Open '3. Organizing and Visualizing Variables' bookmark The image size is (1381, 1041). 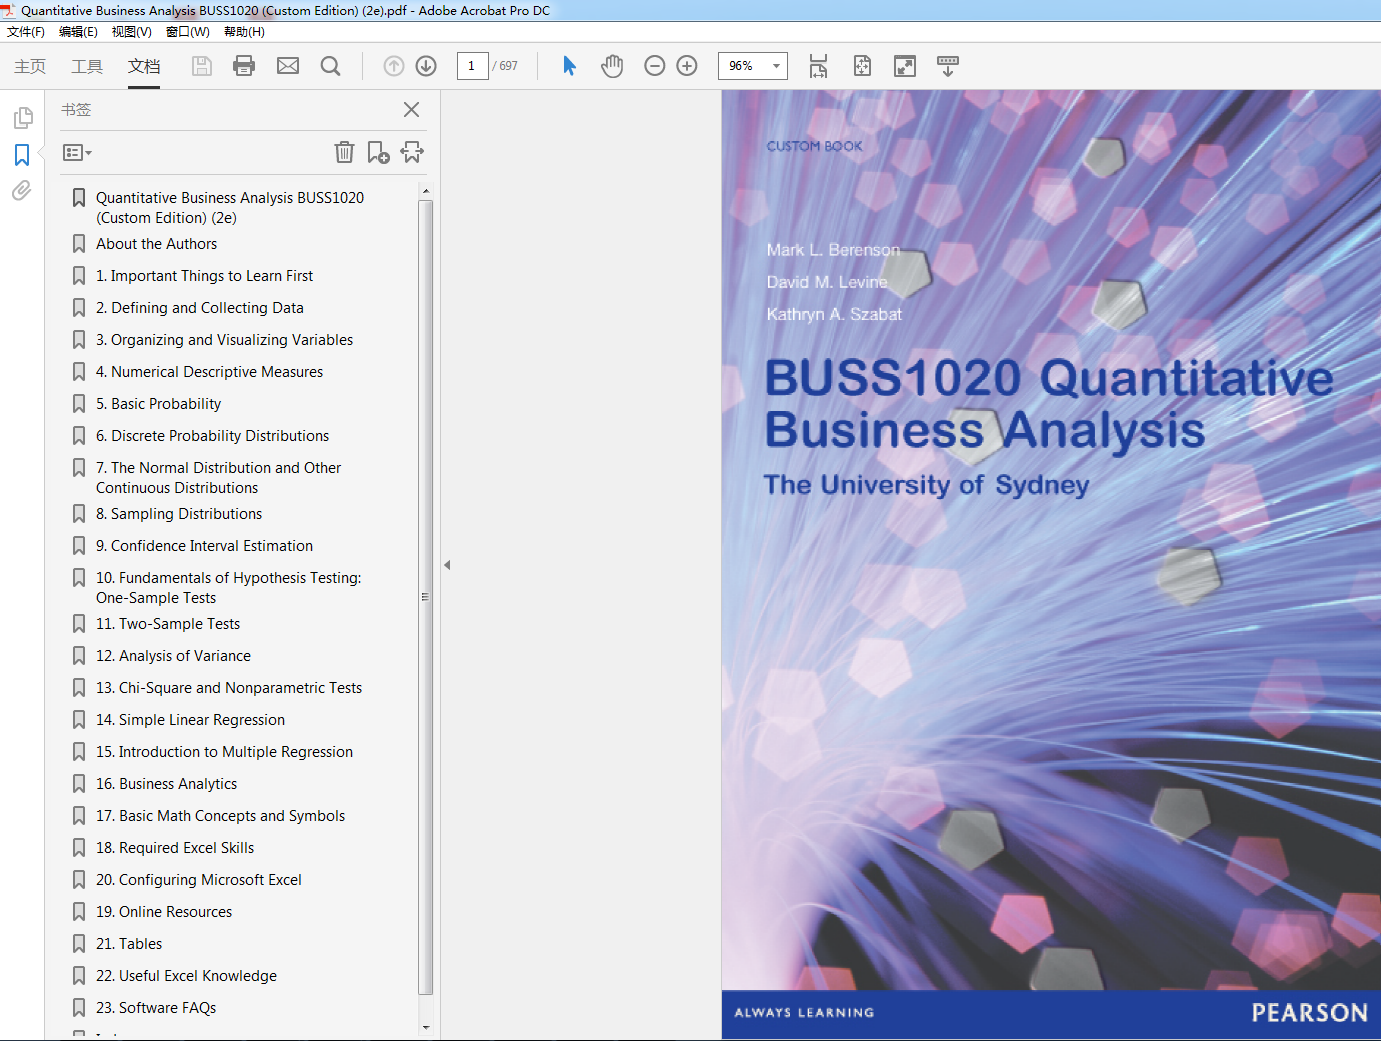pyautogui.click(x=224, y=340)
